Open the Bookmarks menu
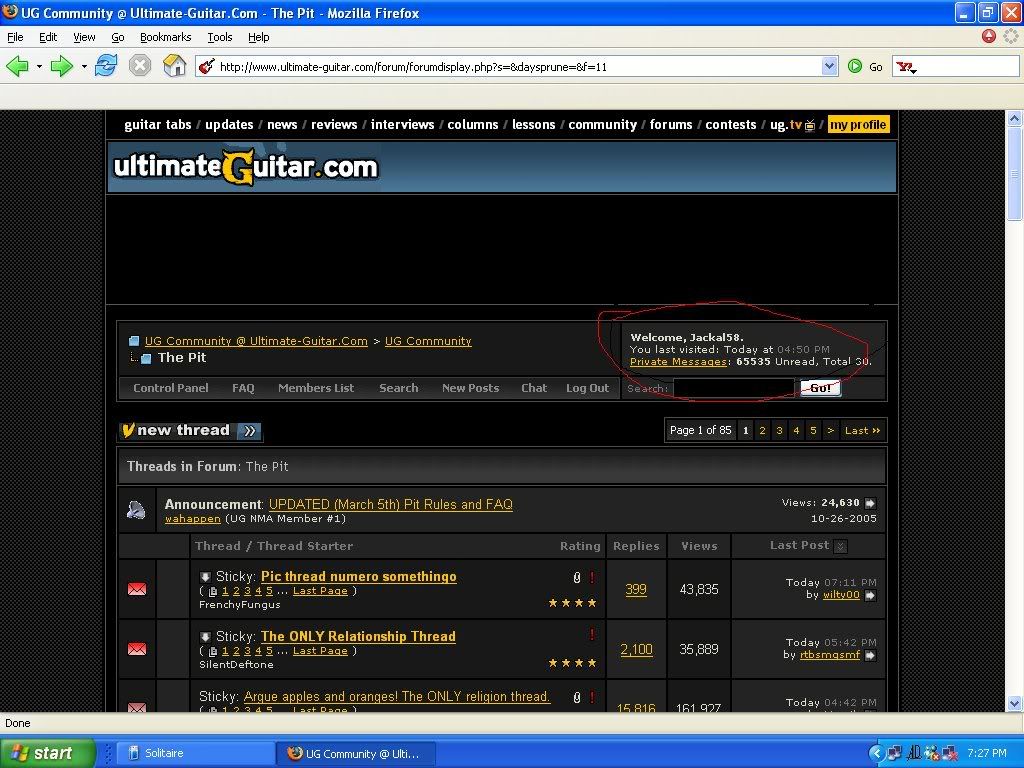The image size is (1024, 768). point(166,37)
